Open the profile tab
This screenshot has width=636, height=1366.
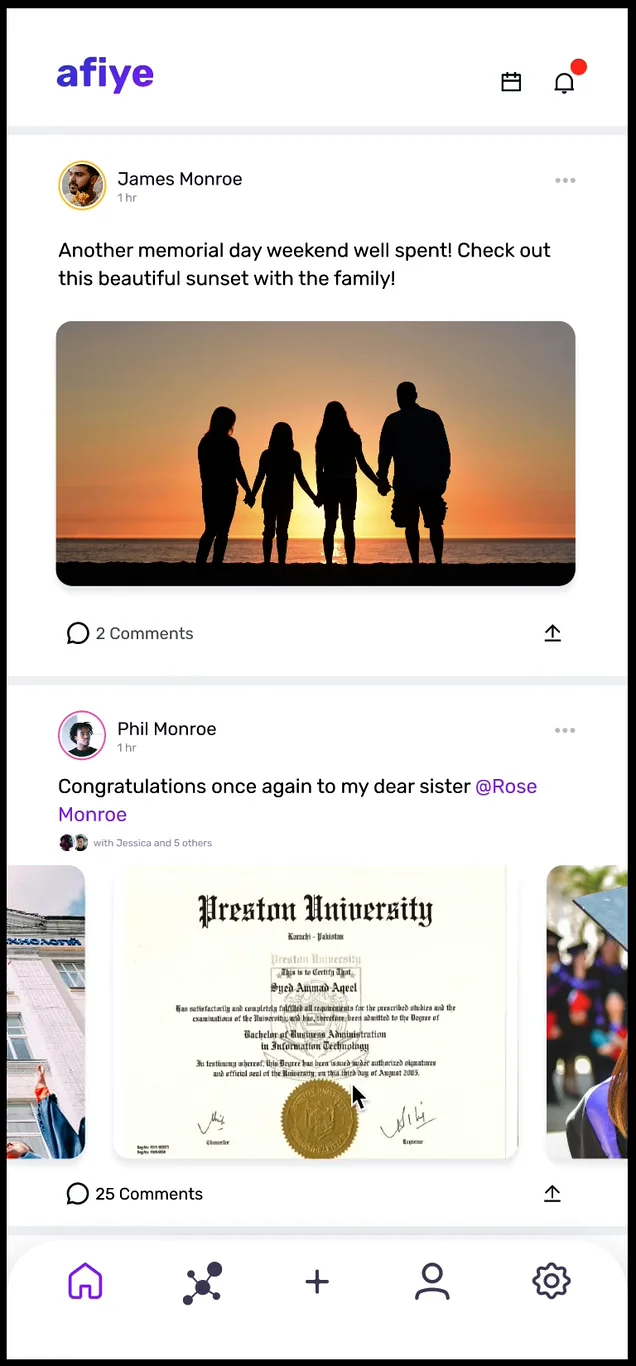coord(432,1281)
